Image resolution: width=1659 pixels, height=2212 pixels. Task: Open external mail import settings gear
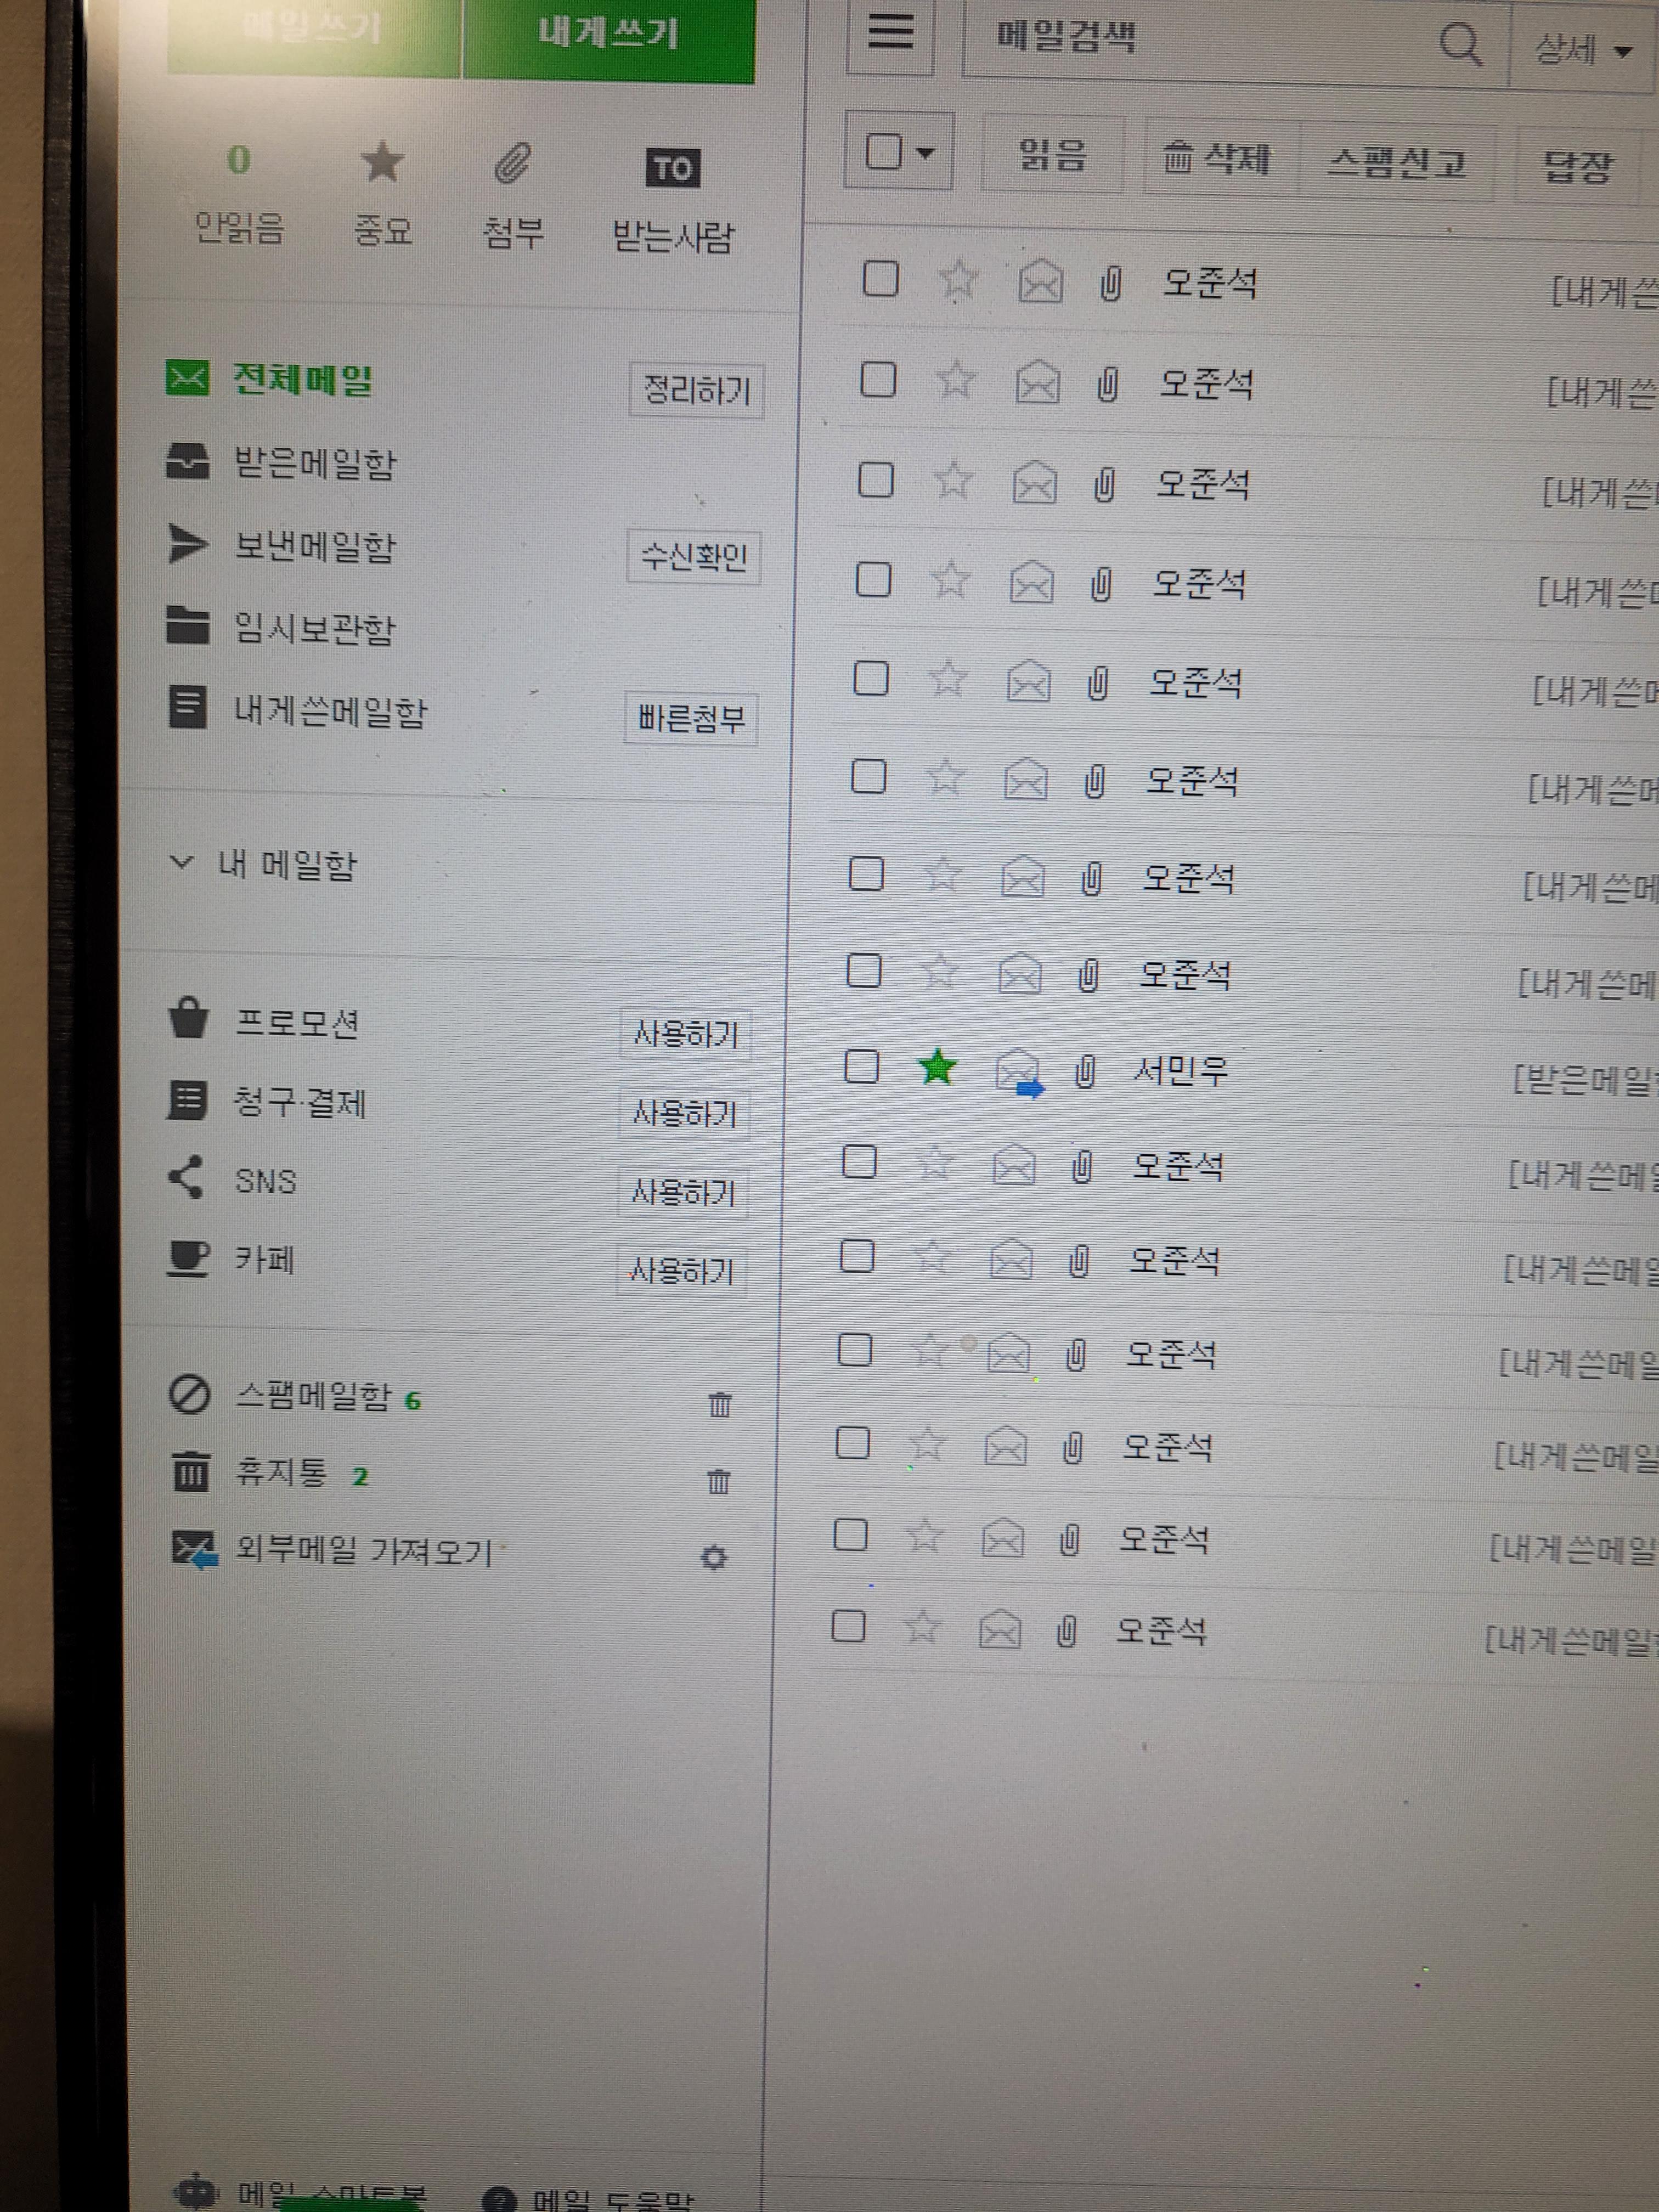coord(713,1557)
